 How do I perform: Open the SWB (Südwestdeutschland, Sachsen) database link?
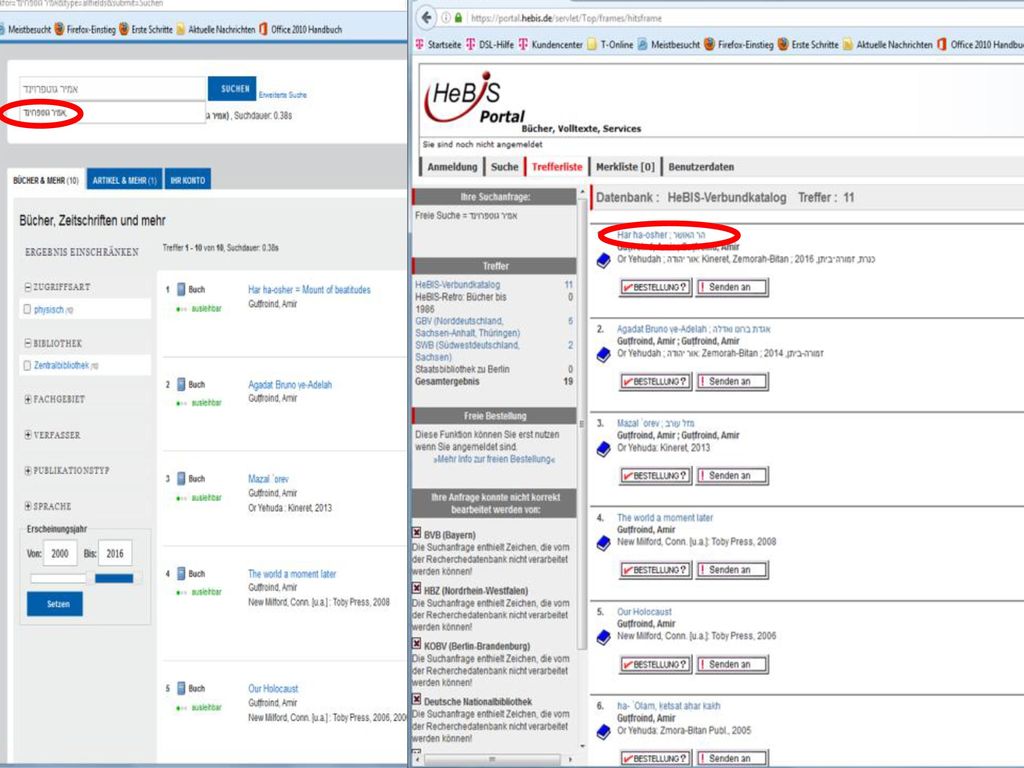click(x=468, y=351)
